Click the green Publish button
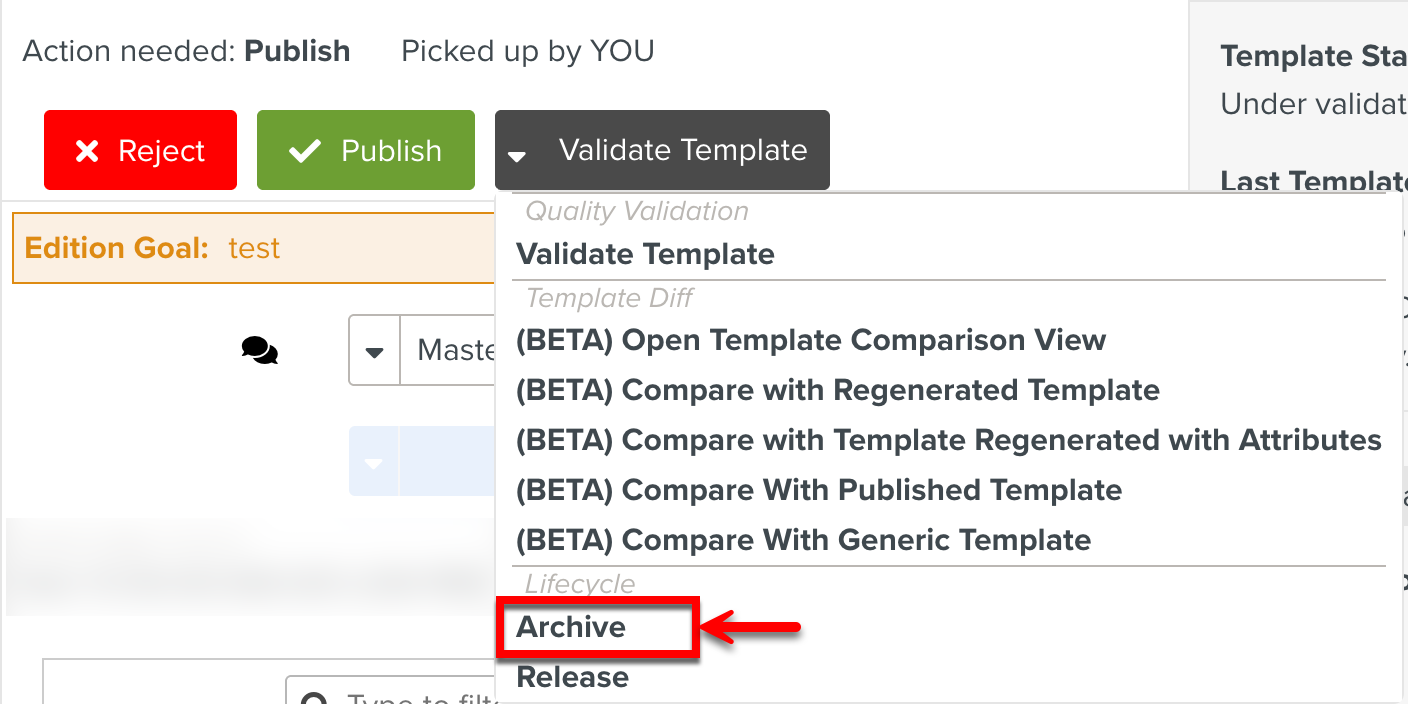 pyautogui.click(x=366, y=150)
